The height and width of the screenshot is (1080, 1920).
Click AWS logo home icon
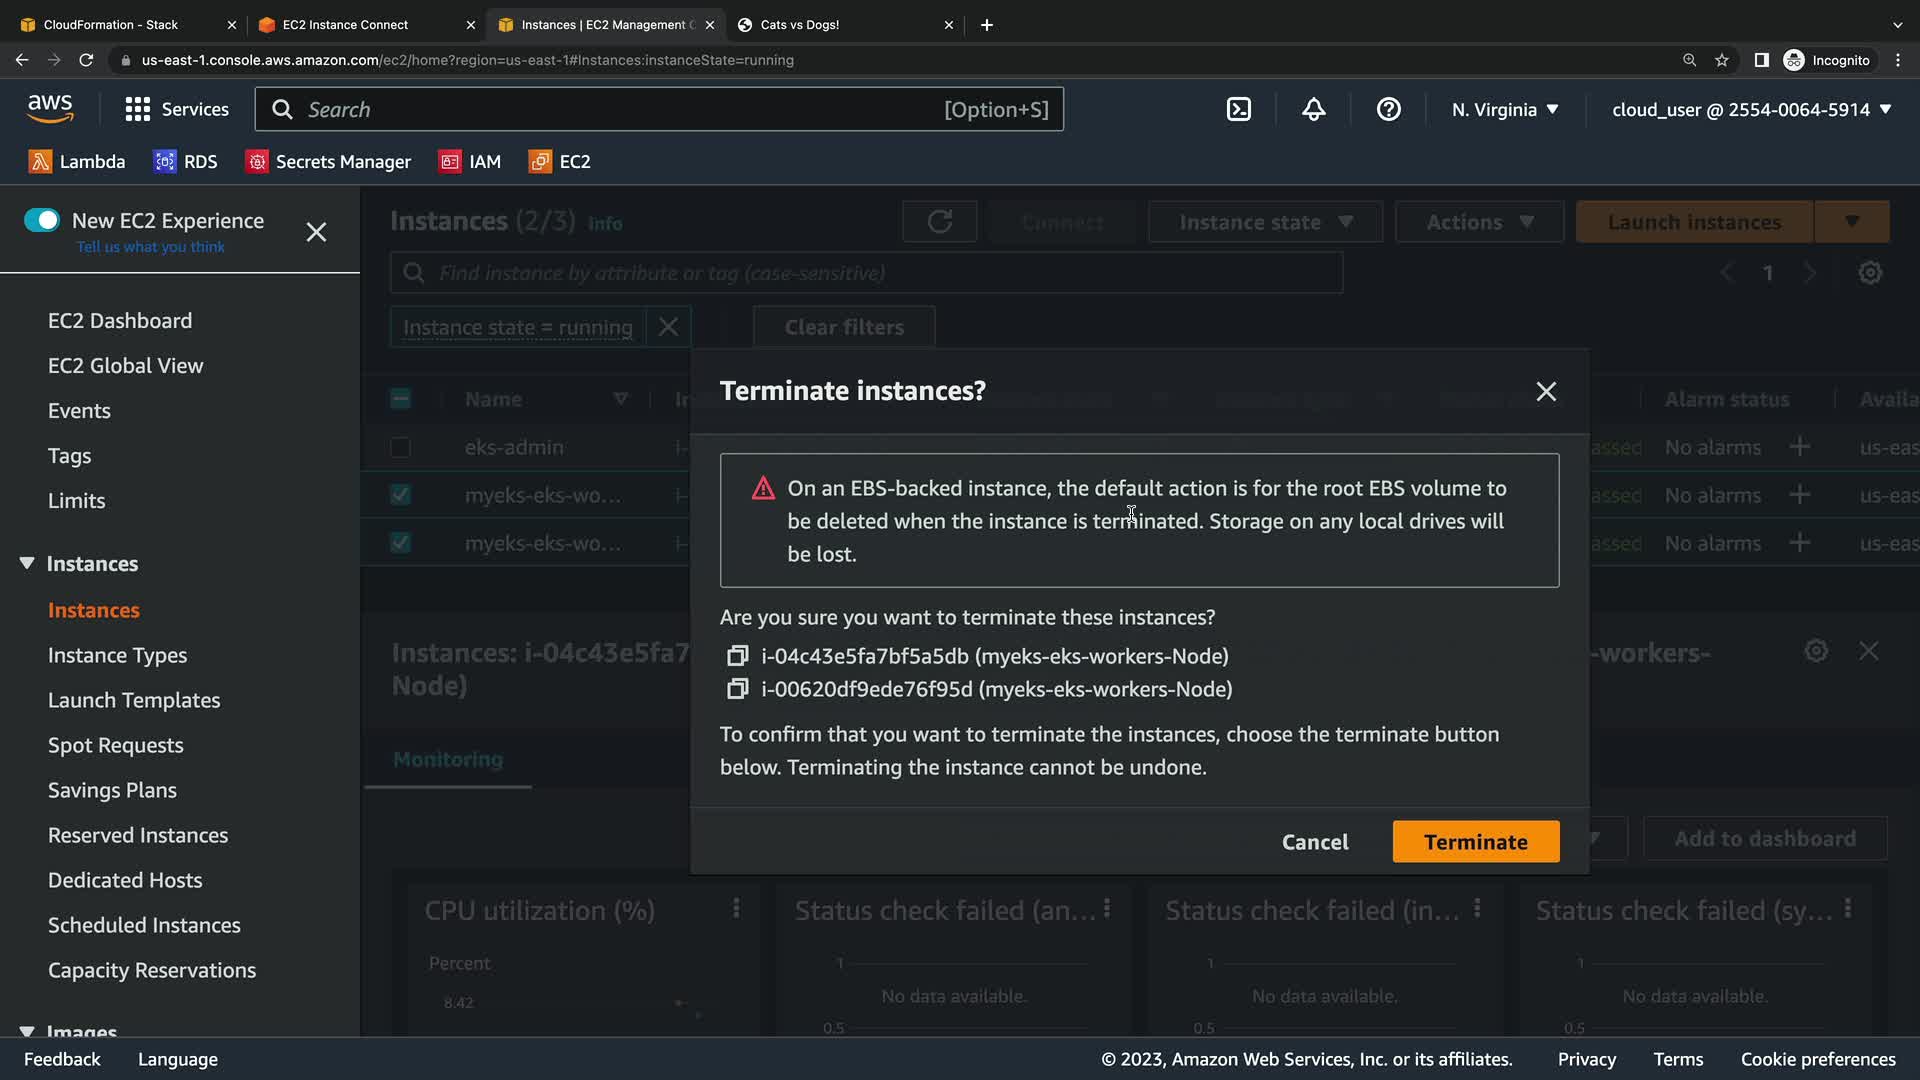tap(50, 108)
